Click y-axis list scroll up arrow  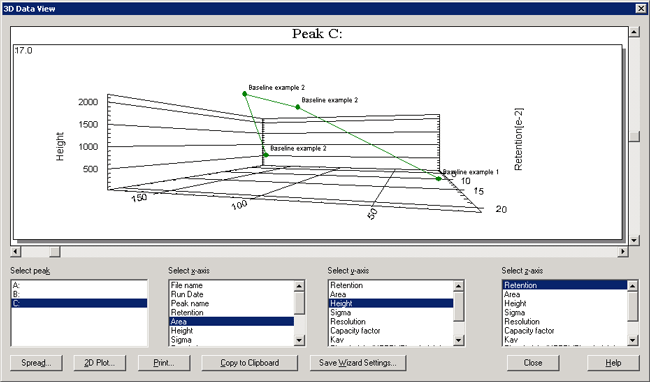point(458,285)
